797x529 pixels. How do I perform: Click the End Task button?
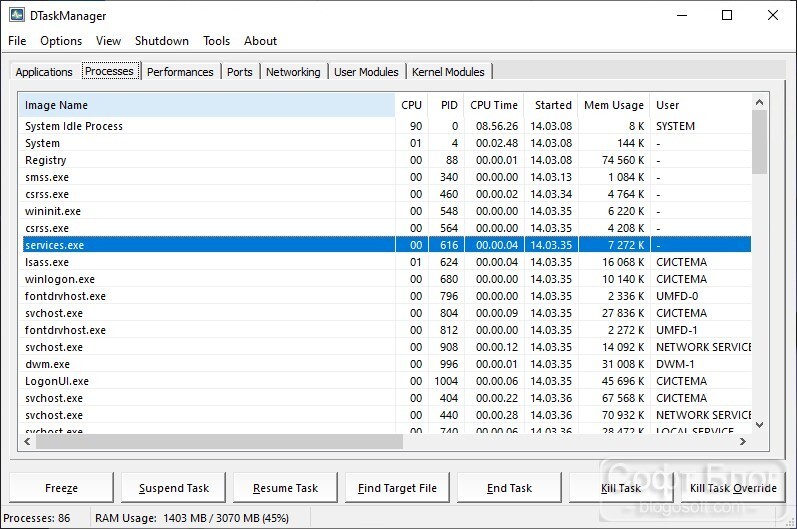tap(509, 488)
